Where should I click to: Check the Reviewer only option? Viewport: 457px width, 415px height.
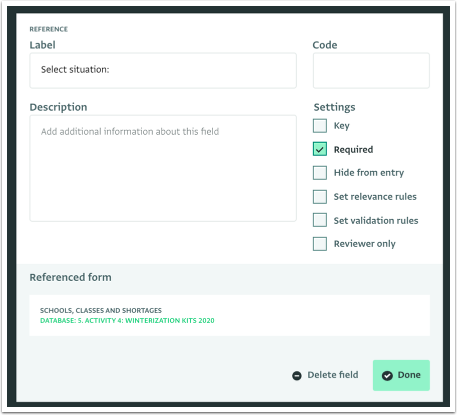[320, 244]
